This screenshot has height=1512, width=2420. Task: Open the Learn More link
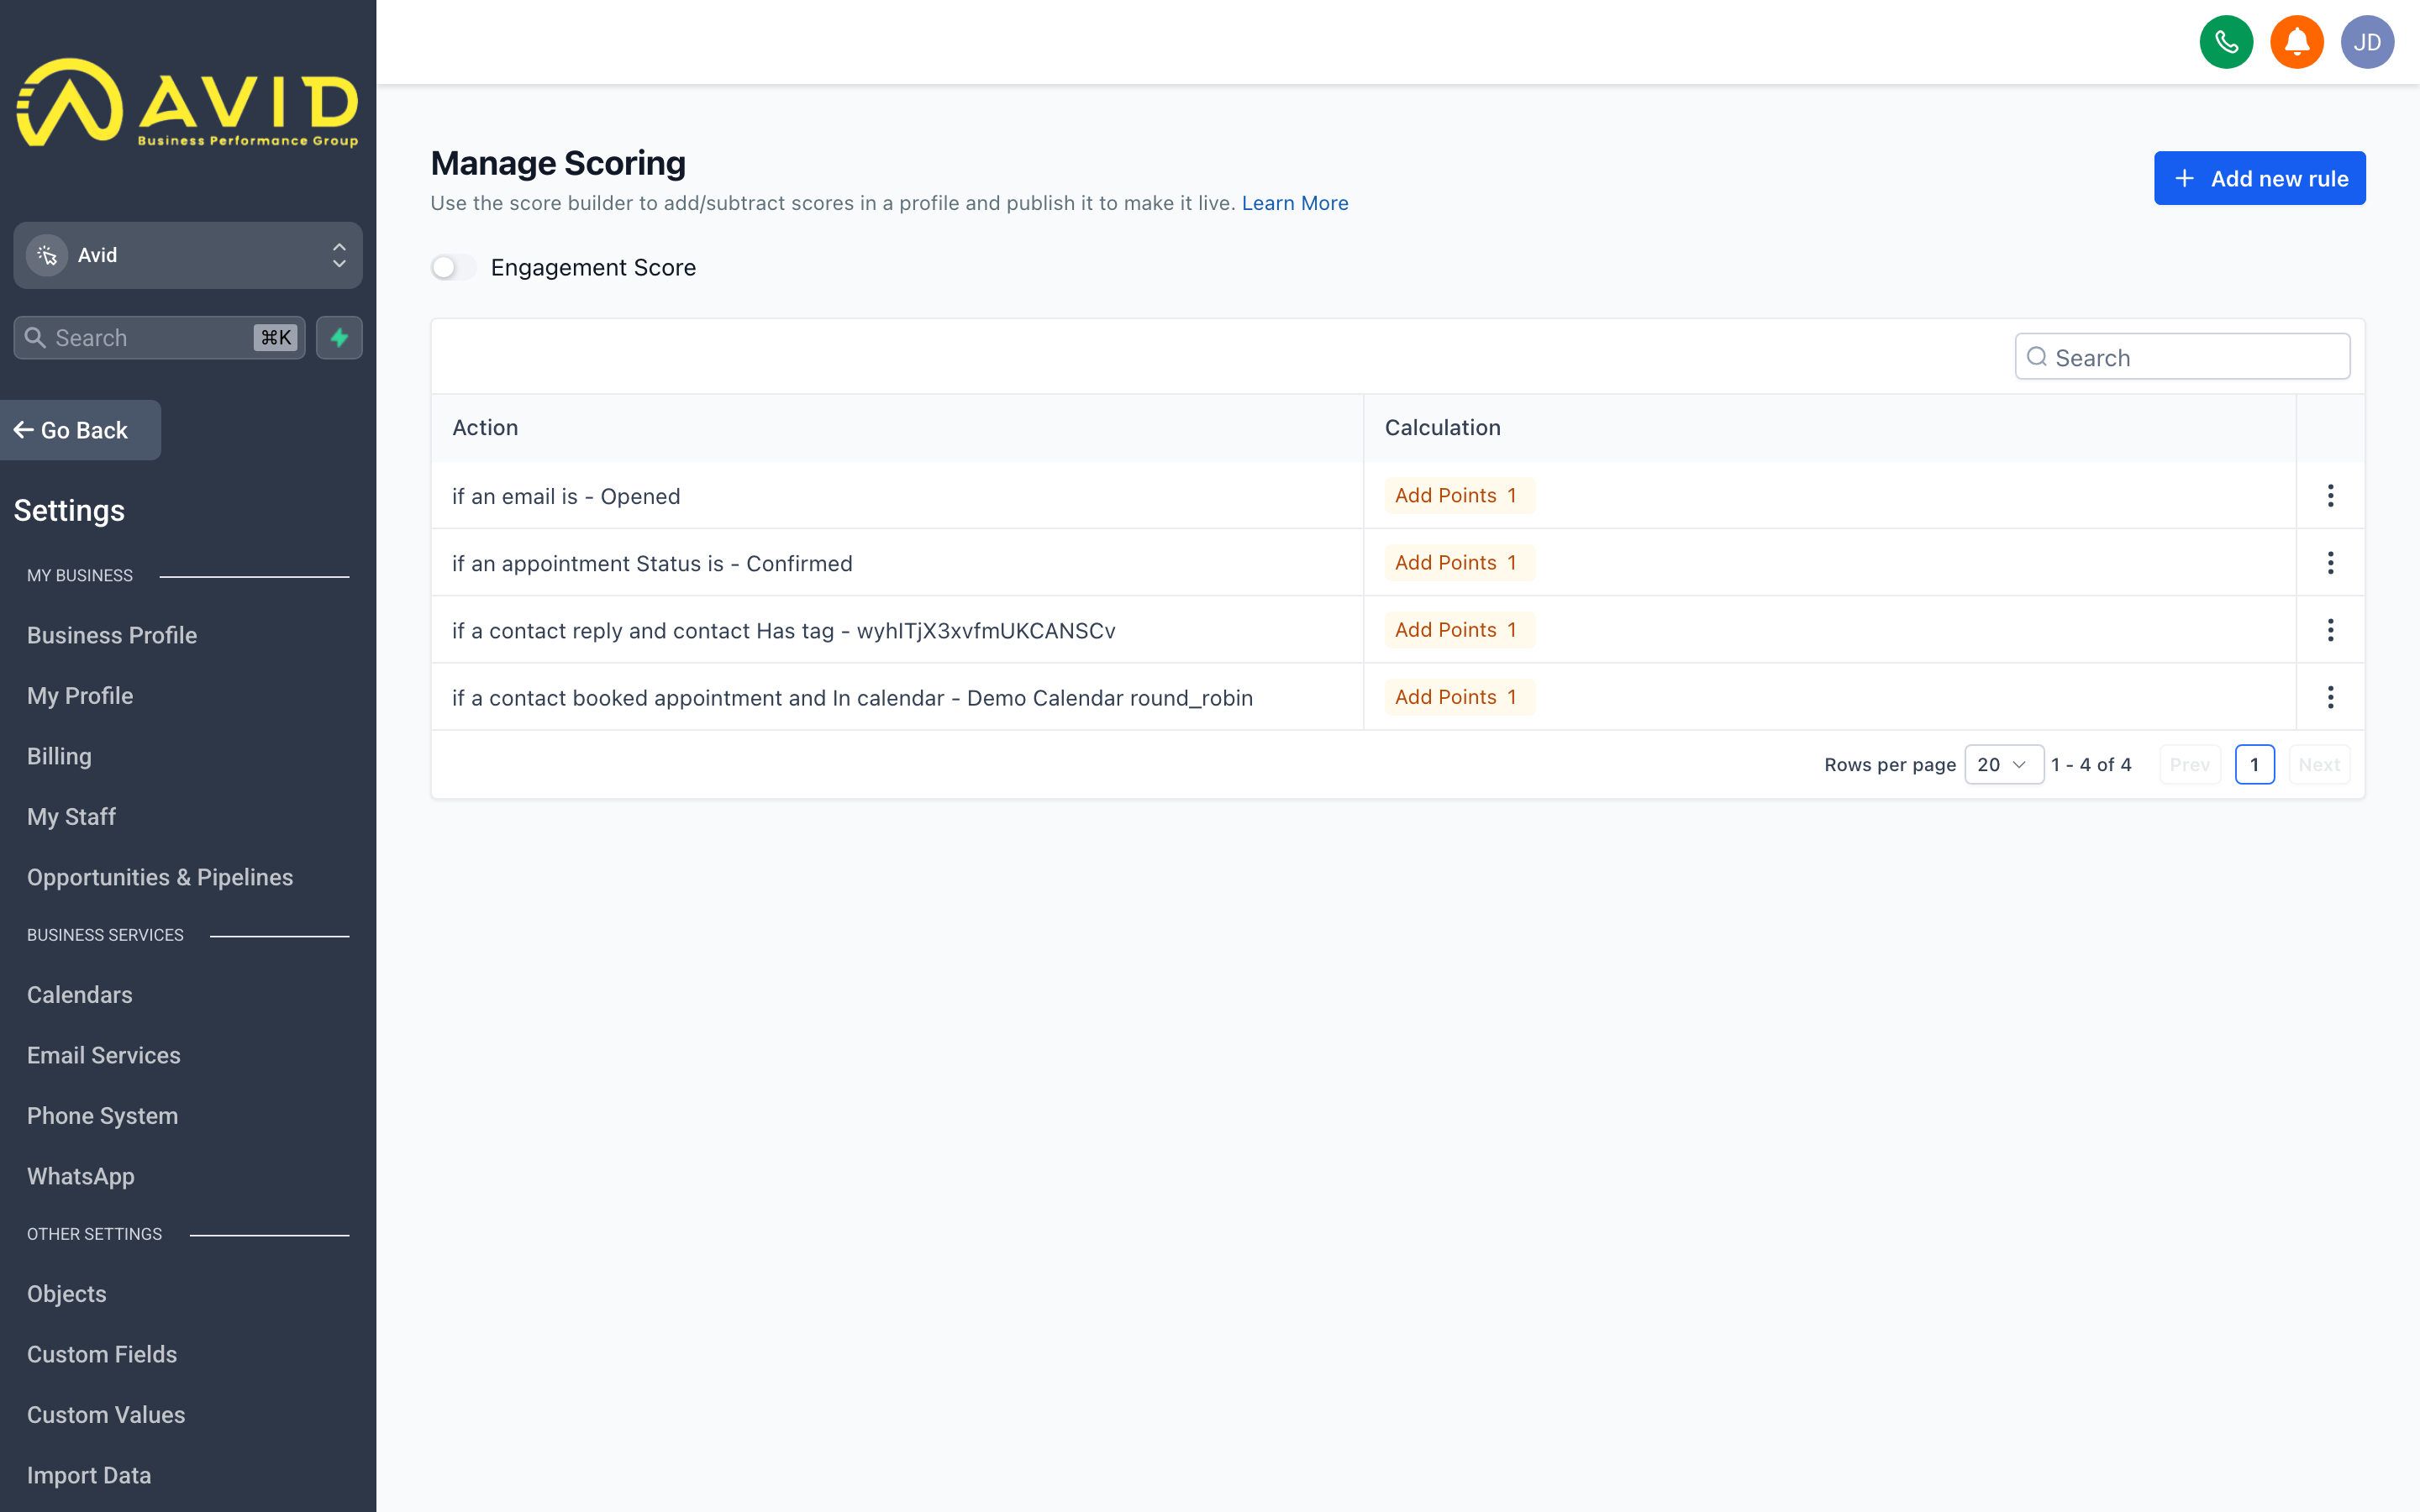coord(1294,203)
